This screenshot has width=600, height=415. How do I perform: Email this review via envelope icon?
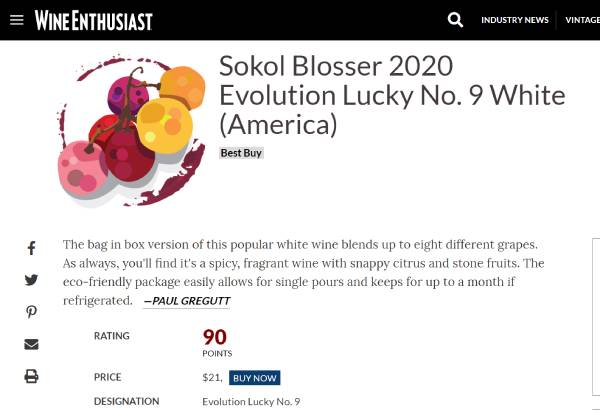coord(31,344)
